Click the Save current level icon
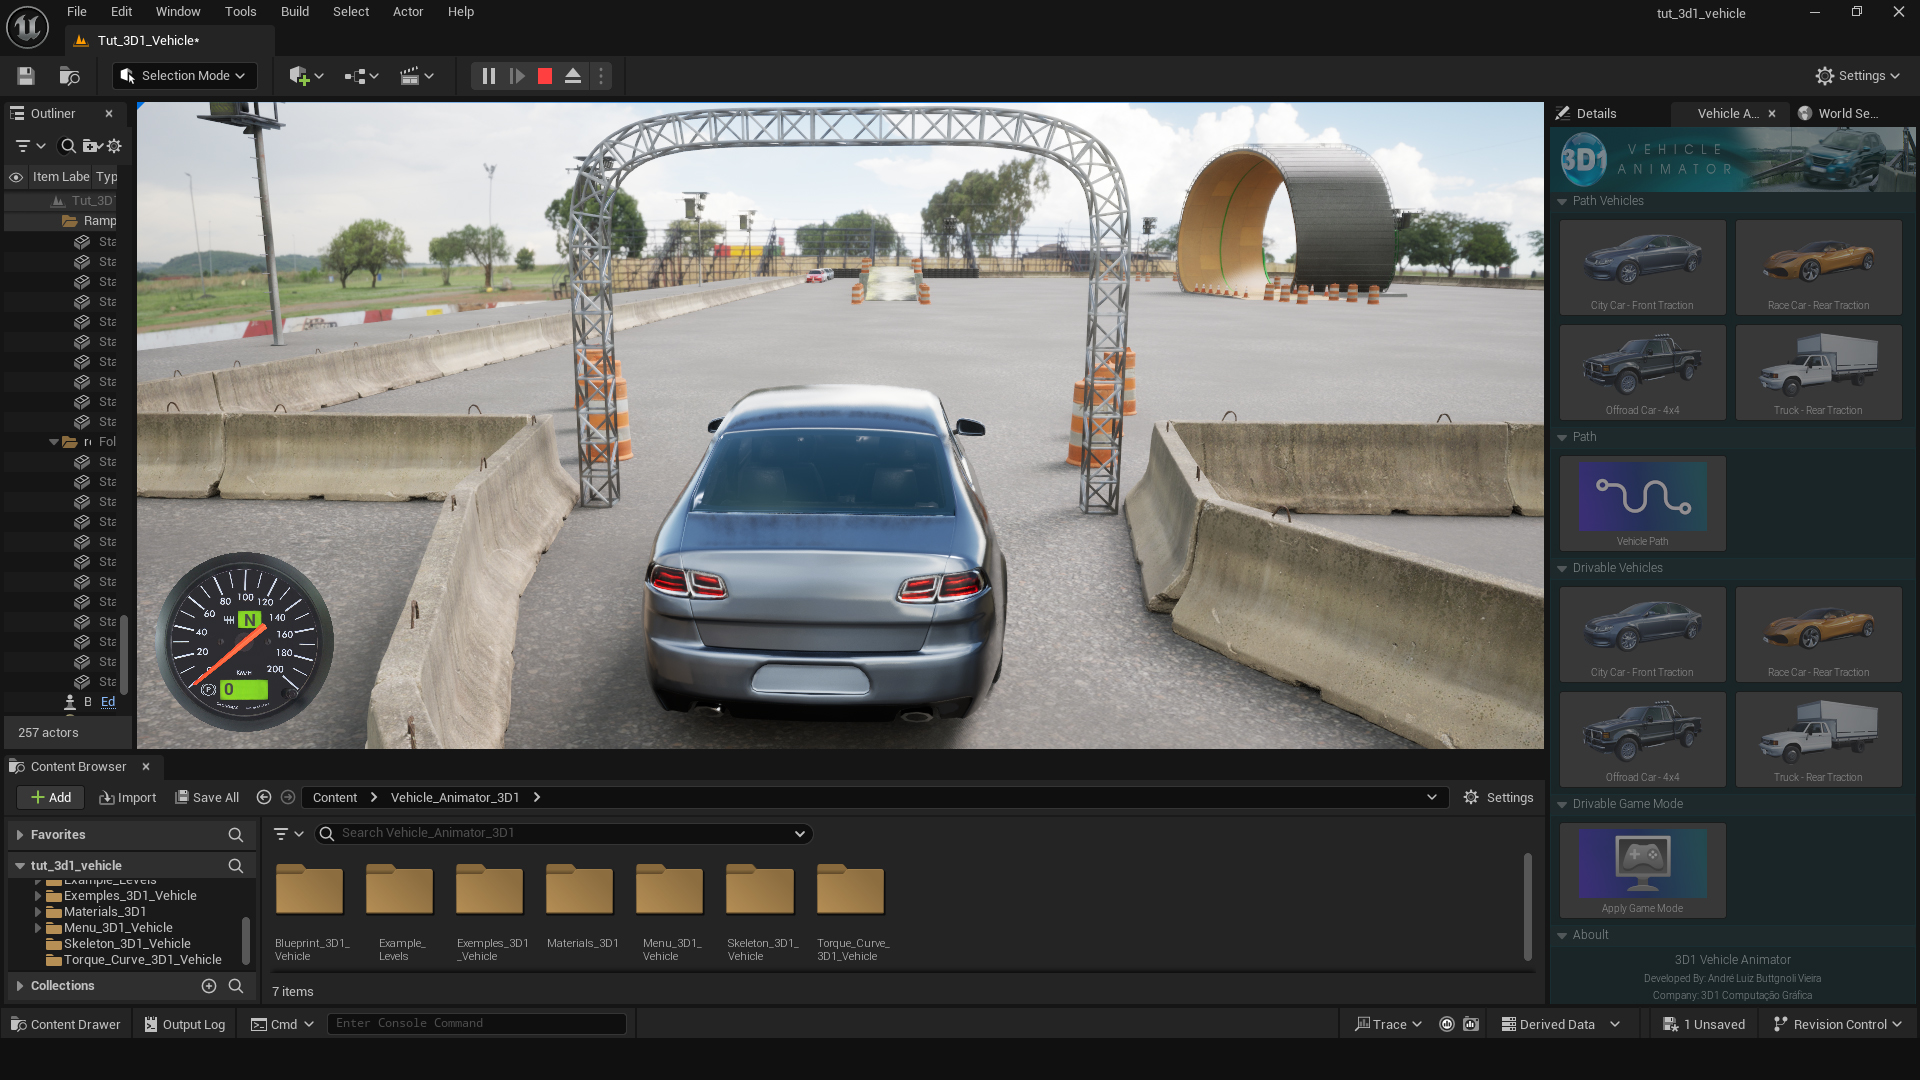 [x=26, y=76]
